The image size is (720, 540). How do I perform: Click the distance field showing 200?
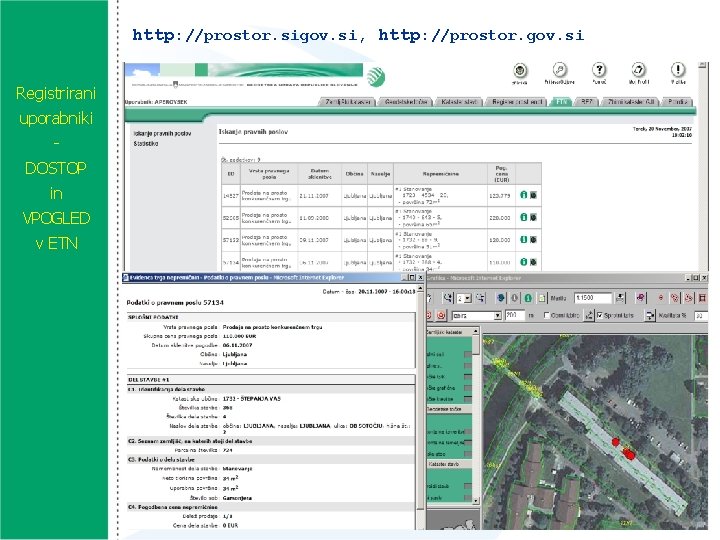click(515, 315)
